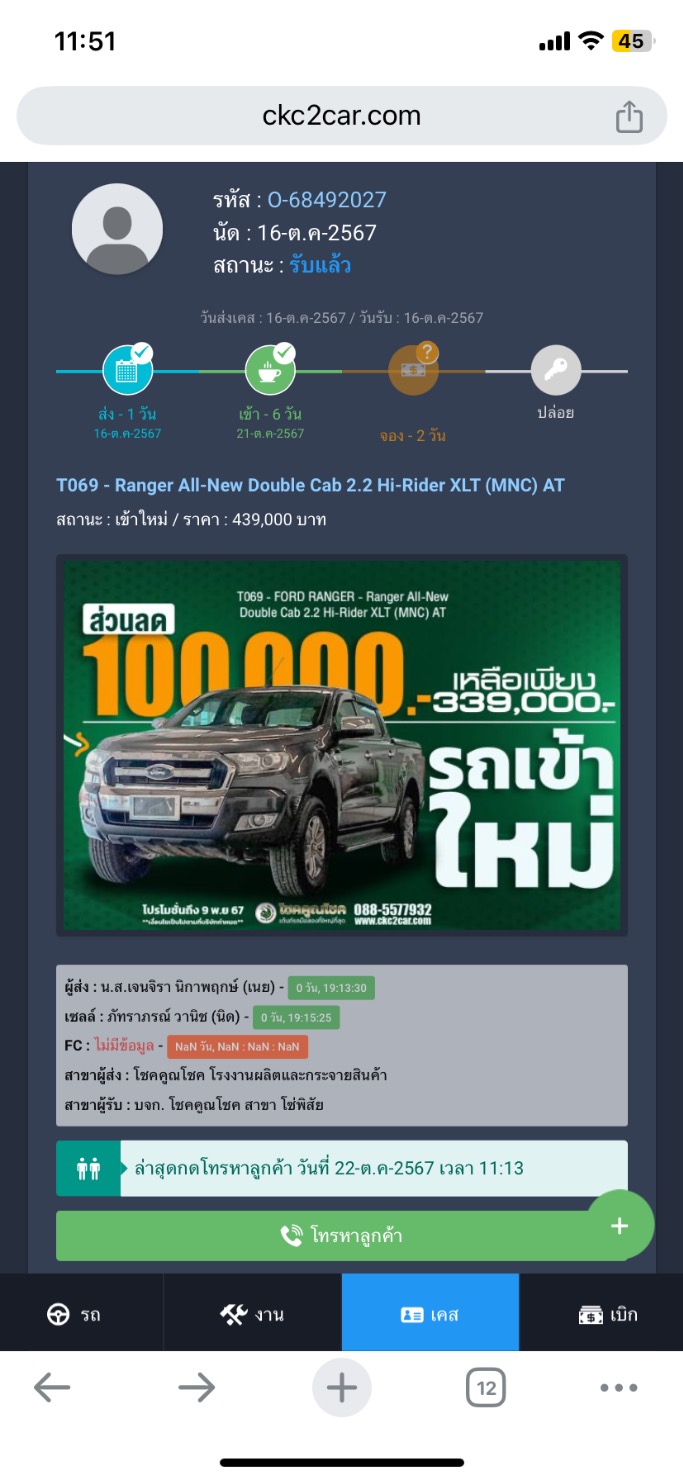683x1480 pixels.
Task: Open the browser tabs counter showing 12
Action: (x=486, y=1388)
